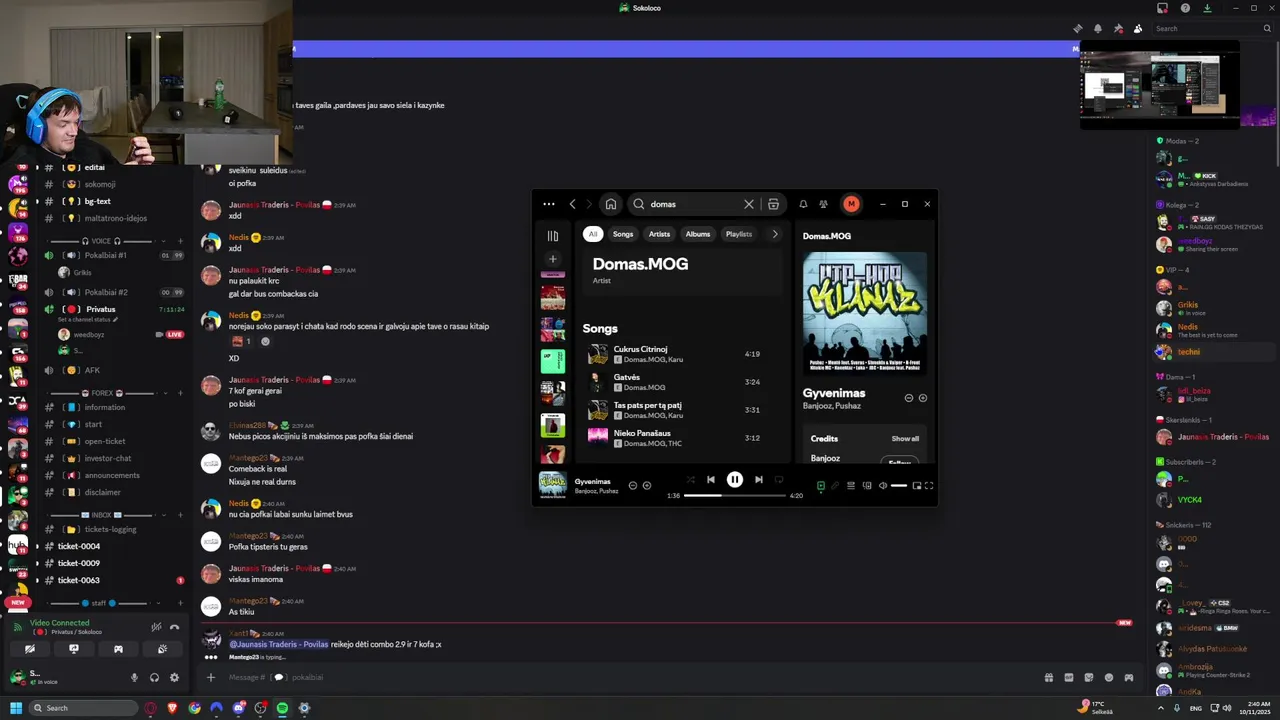
Task: Skip to next track in Spotify
Action: pyautogui.click(x=758, y=480)
